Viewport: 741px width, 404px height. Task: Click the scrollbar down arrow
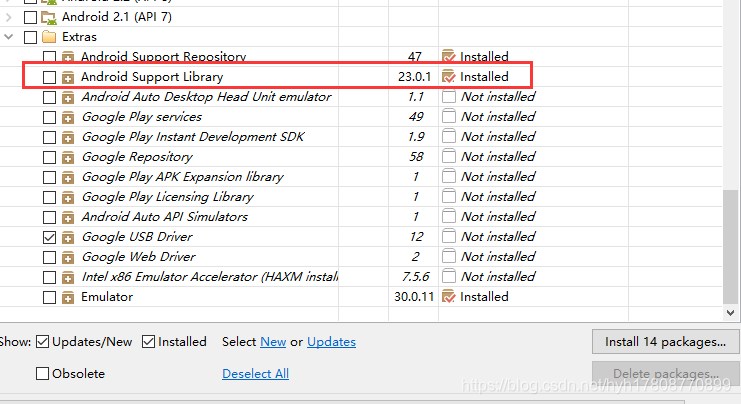coord(731,313)
